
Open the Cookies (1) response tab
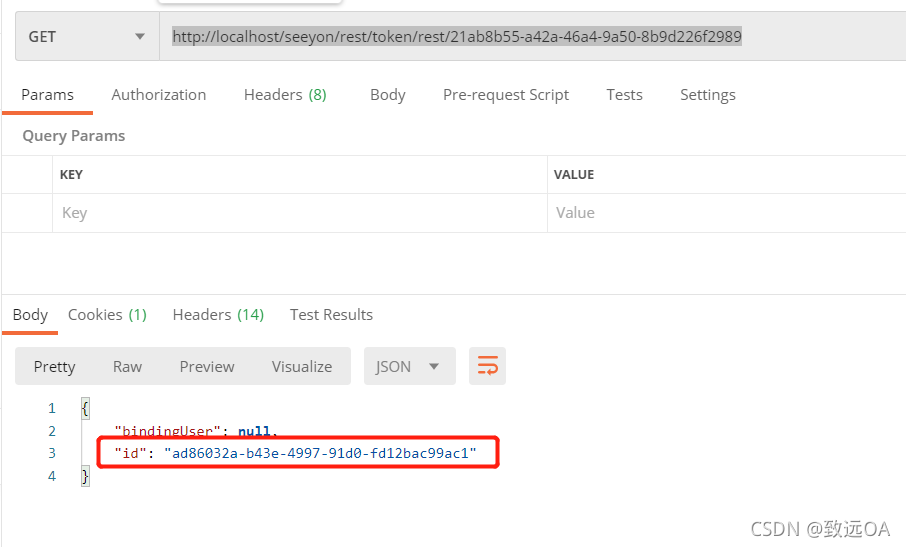click(107, 315)
